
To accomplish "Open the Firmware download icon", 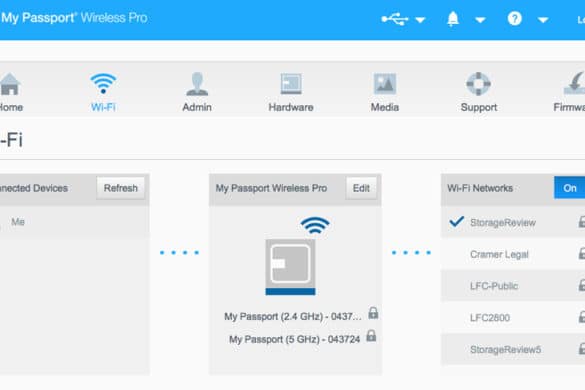I will (575, 84).
